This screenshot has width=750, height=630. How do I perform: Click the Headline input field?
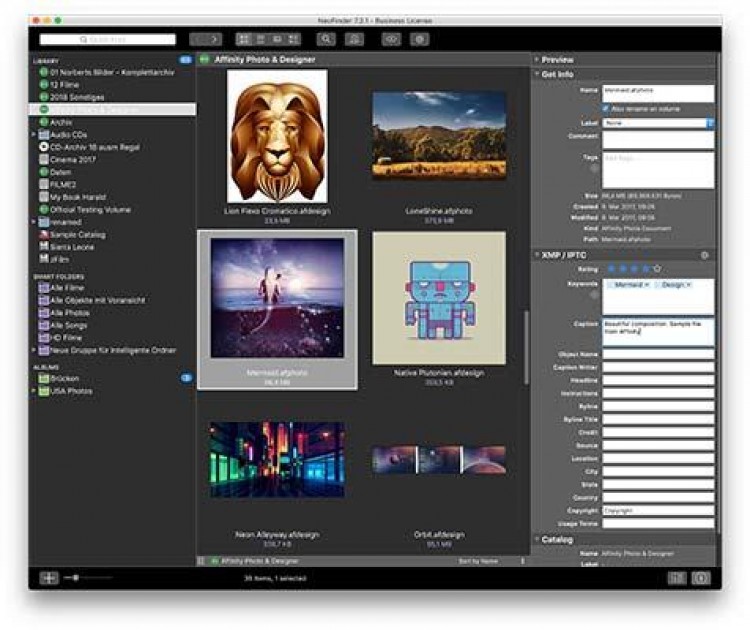tap(658, 380)
